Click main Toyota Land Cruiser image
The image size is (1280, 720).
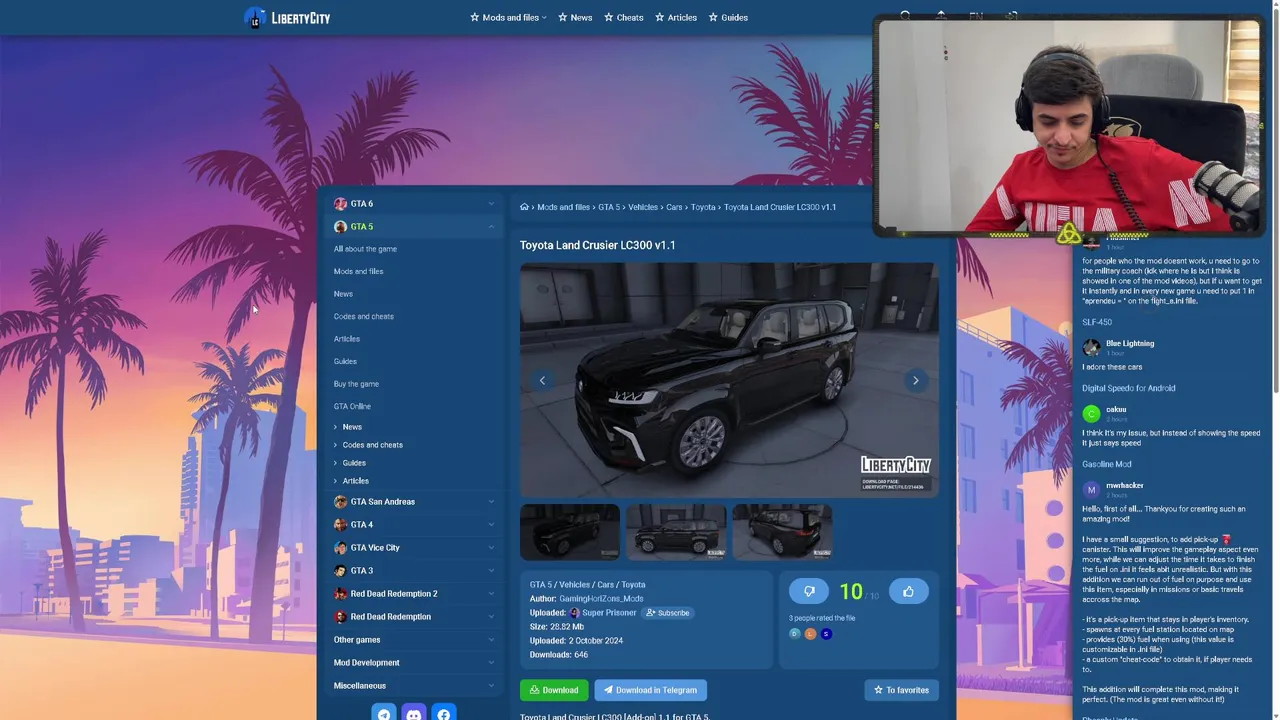(729, 380)
